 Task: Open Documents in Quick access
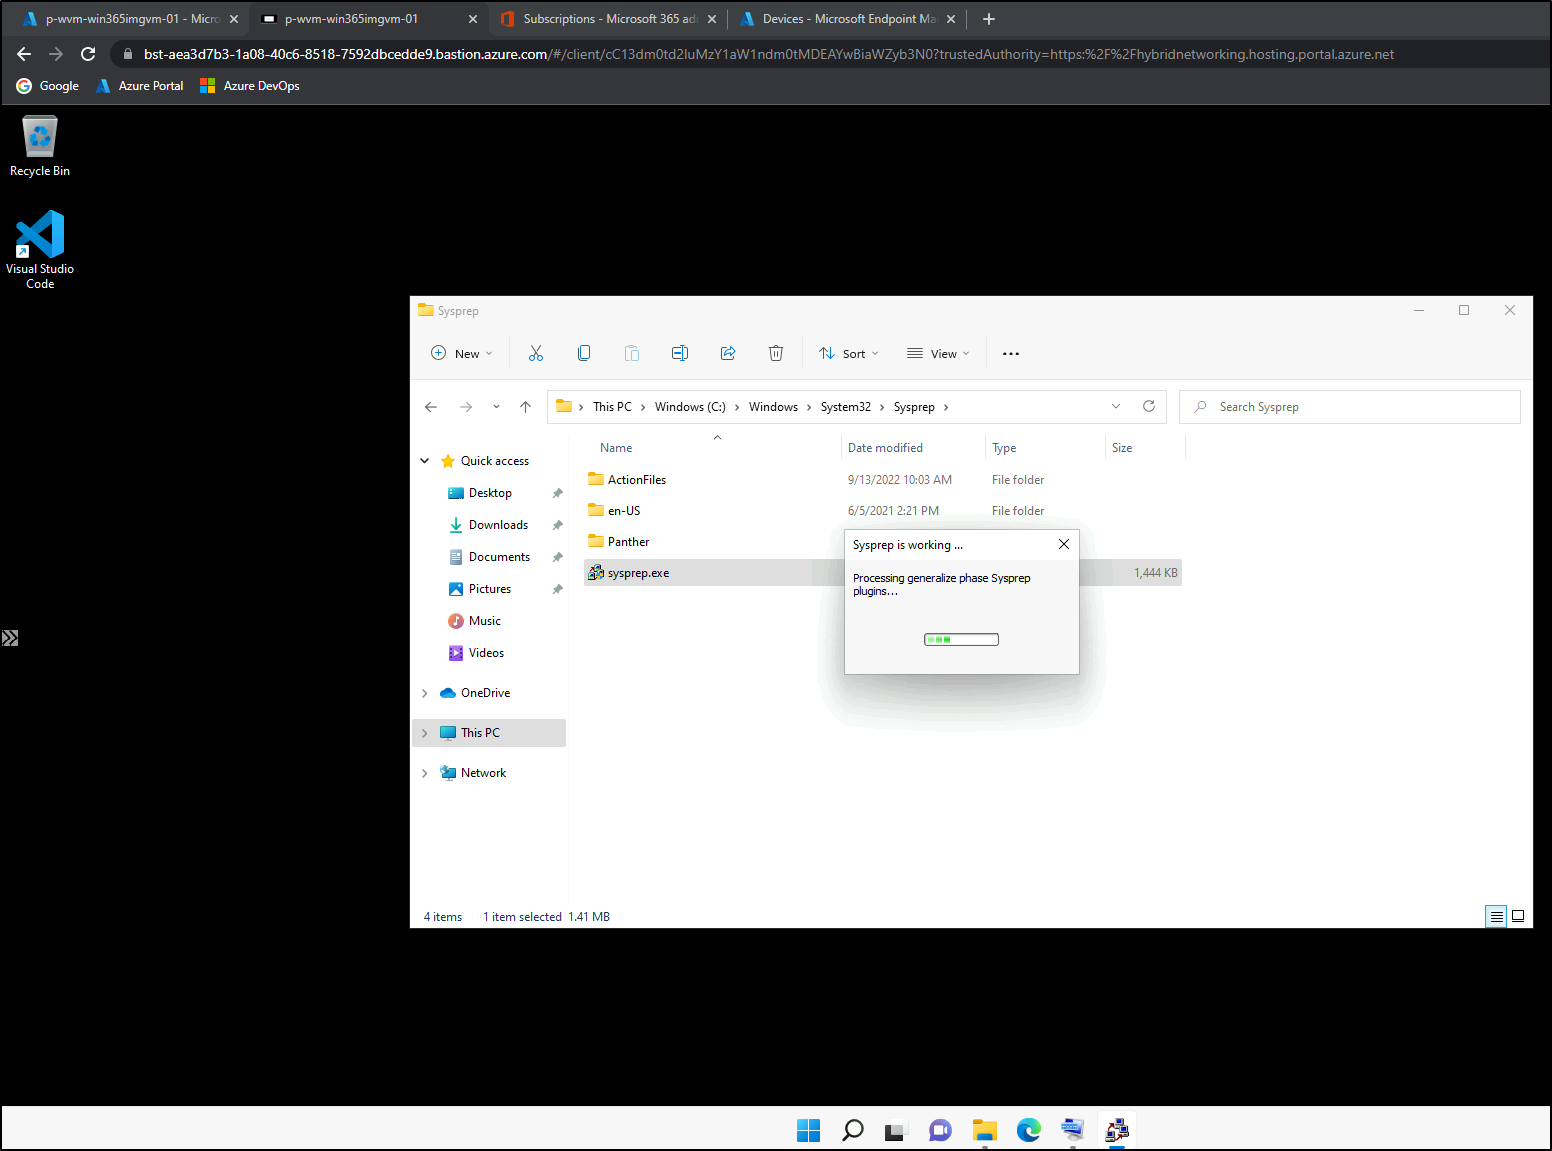pyautogui.click(x=499, y=557)
